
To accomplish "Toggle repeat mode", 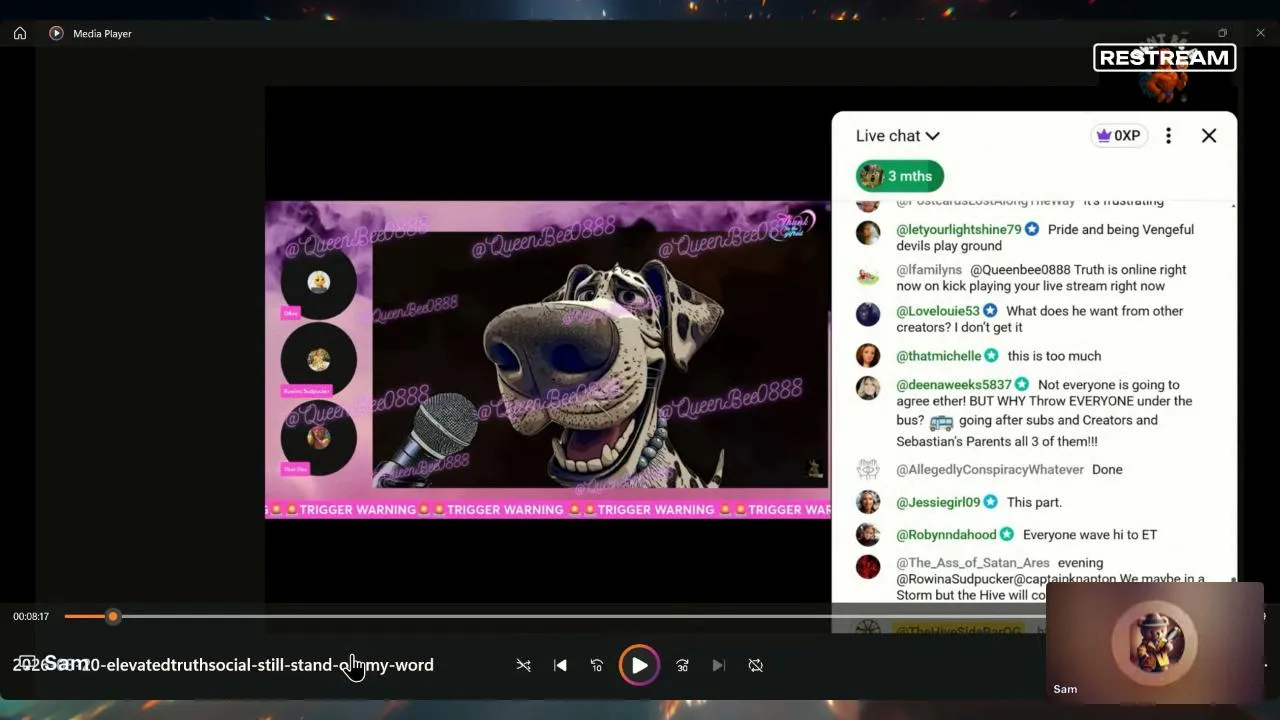I will (x=756, y=665).
